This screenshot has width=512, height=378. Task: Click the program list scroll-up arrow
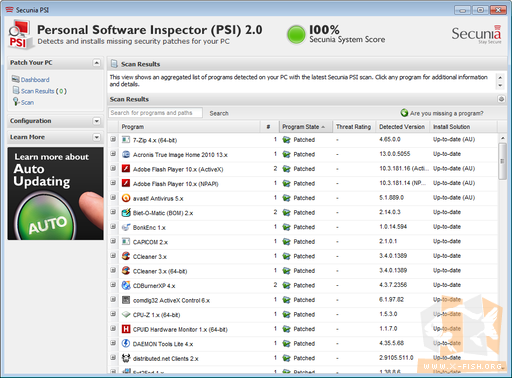[502, 138]
